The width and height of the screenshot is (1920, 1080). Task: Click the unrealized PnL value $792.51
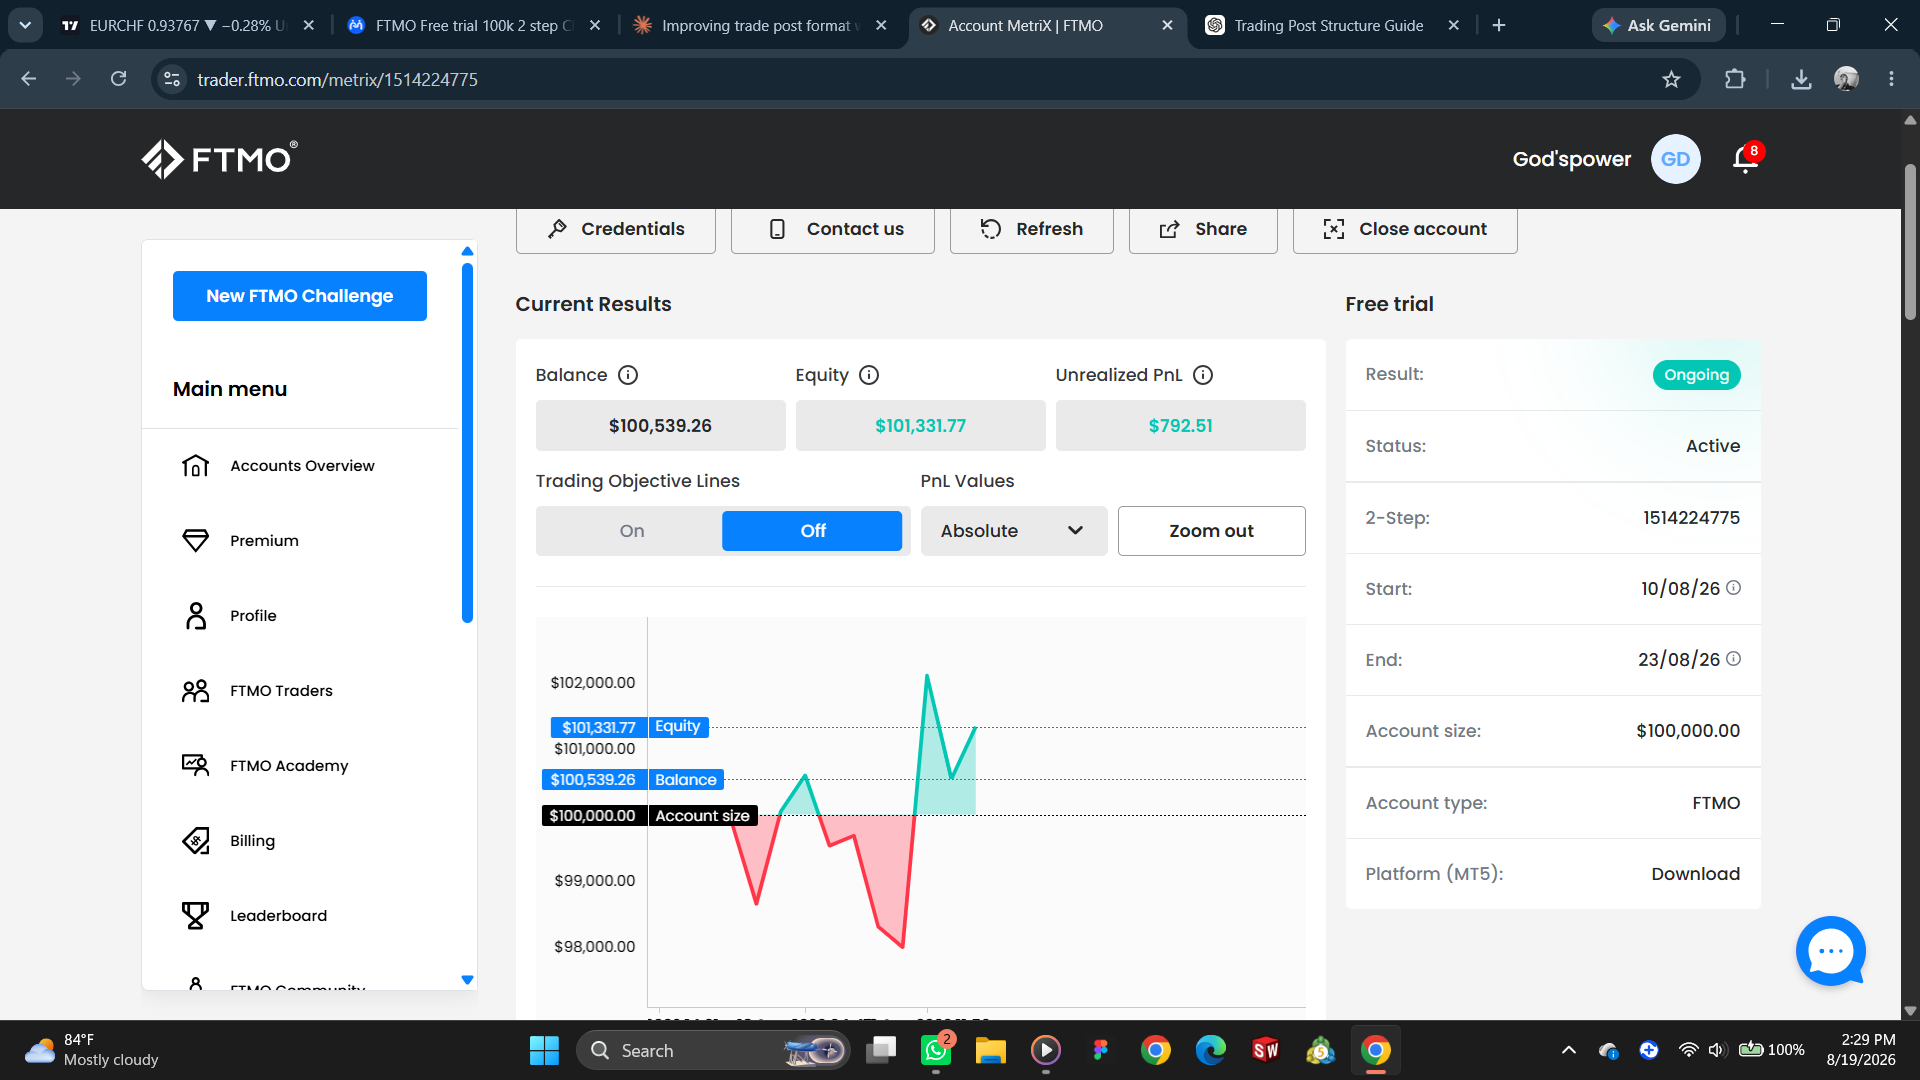coord(1180,426)
